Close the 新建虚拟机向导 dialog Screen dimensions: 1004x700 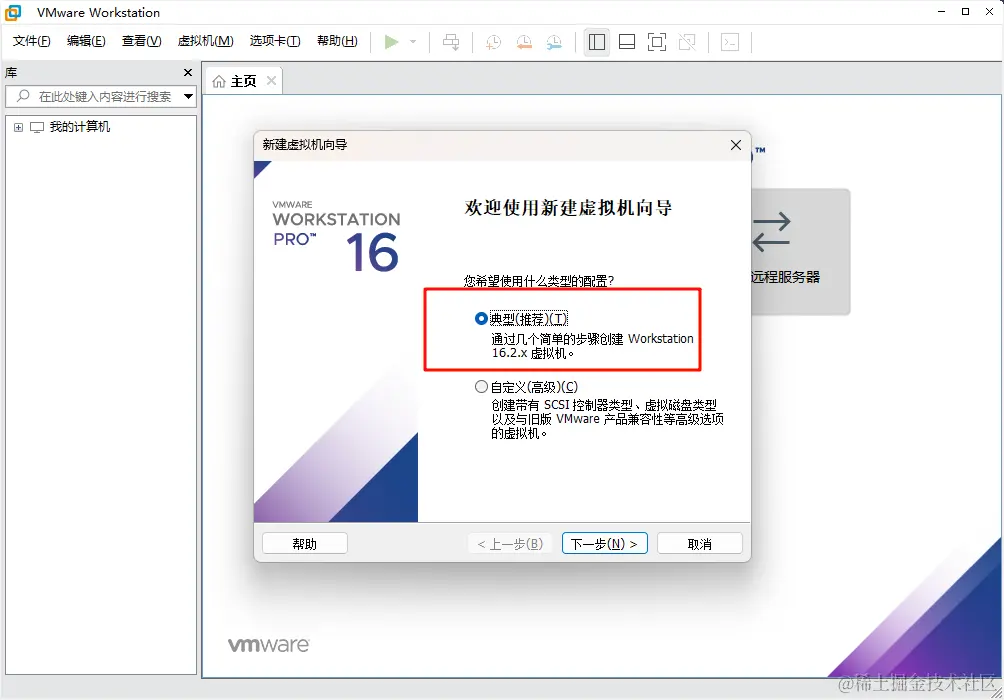[x=736, y=145]
